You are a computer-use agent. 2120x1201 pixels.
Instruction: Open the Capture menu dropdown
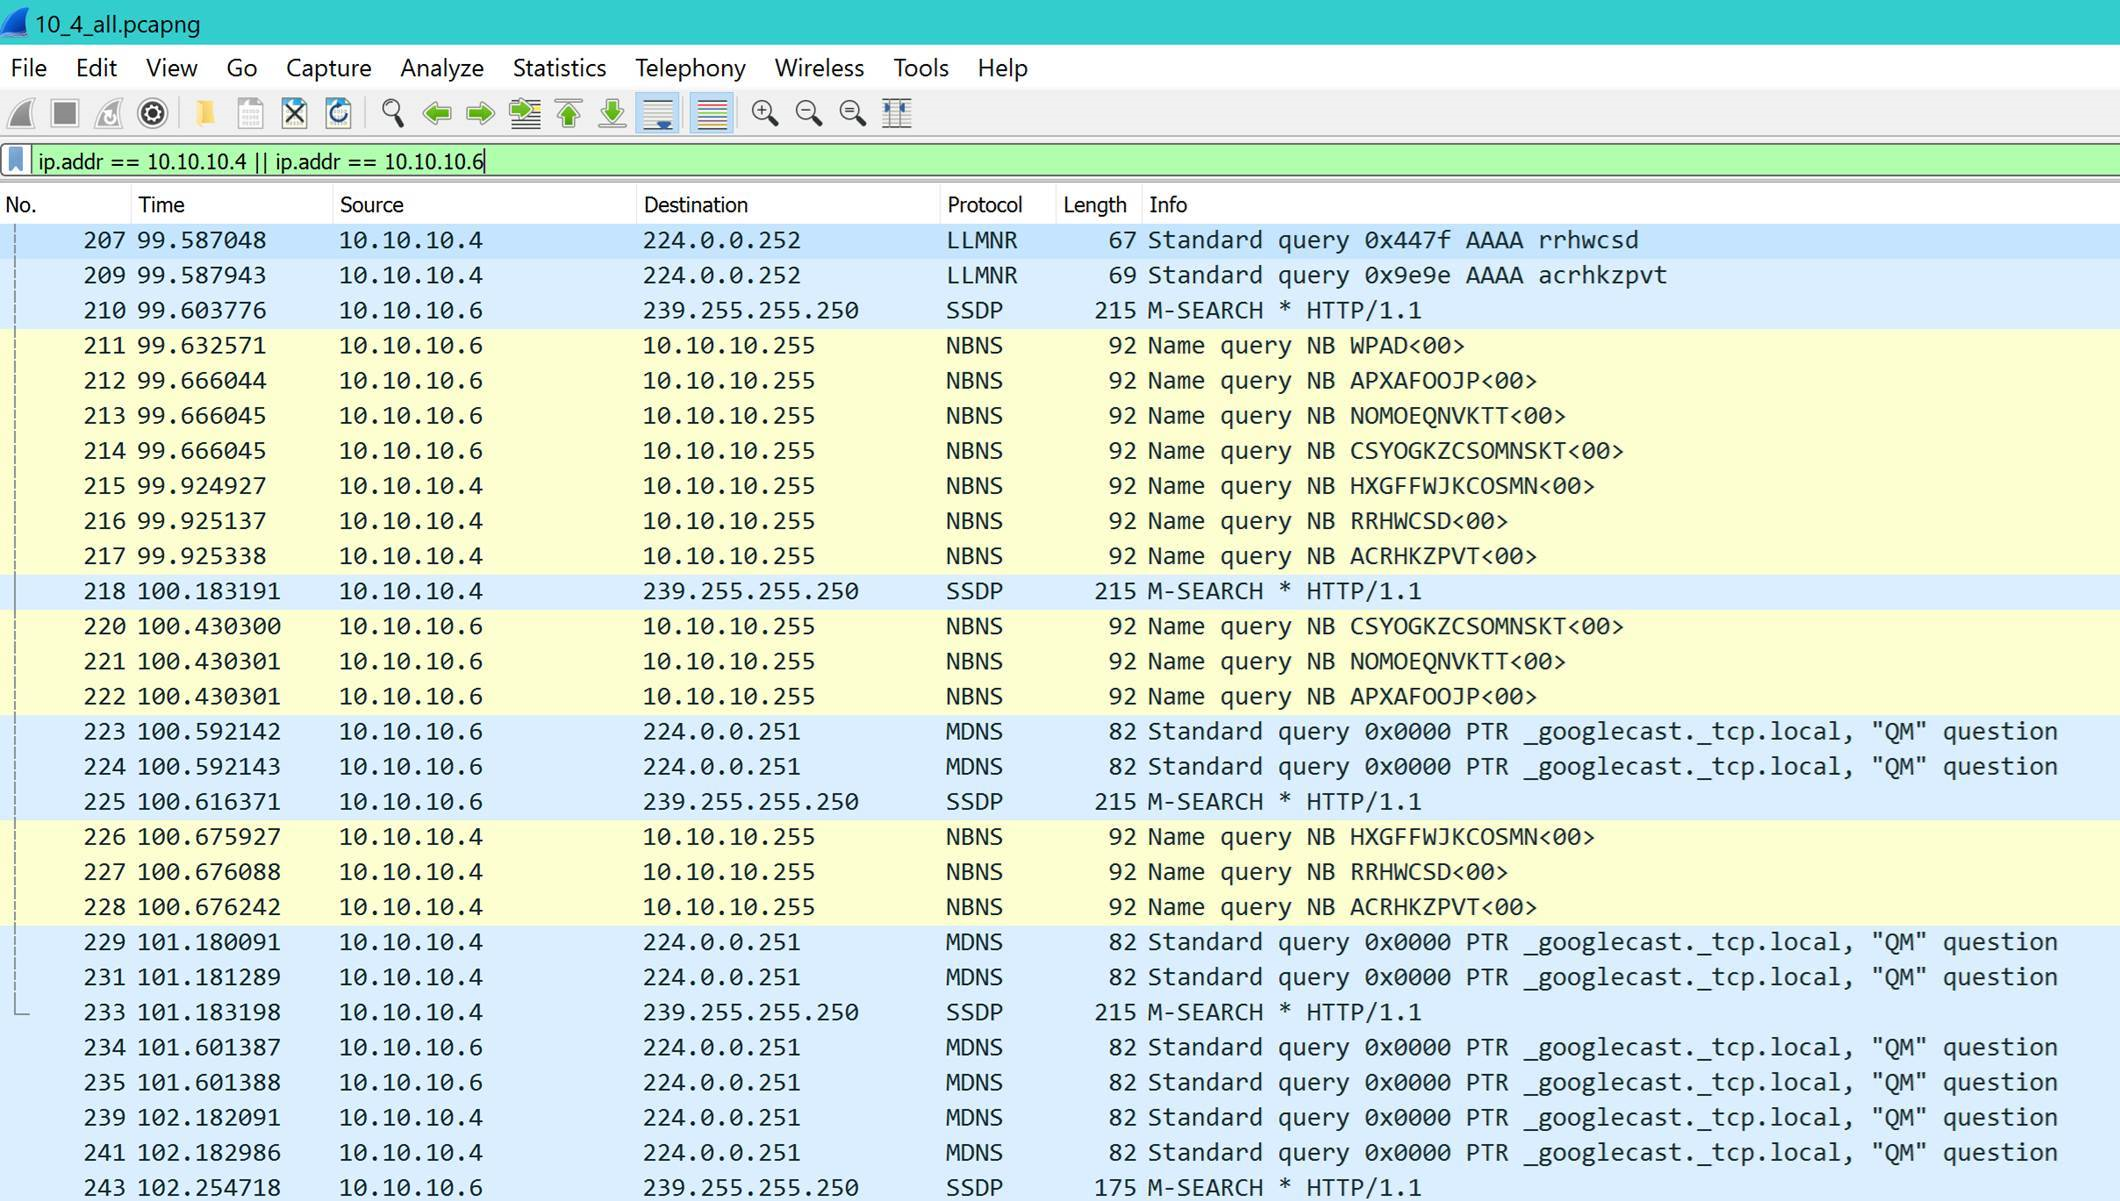[x=328, y=68]
